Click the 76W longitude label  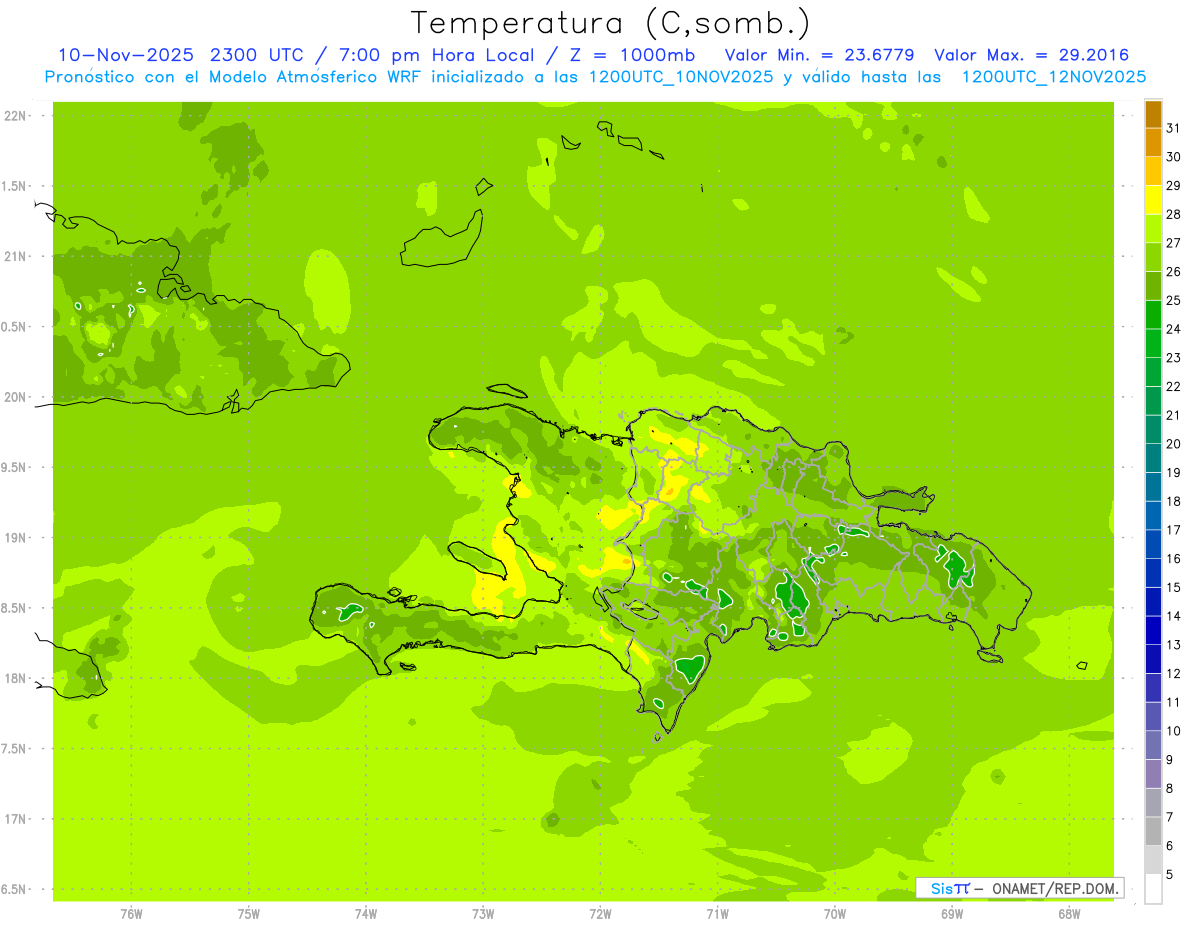[131, 914]
